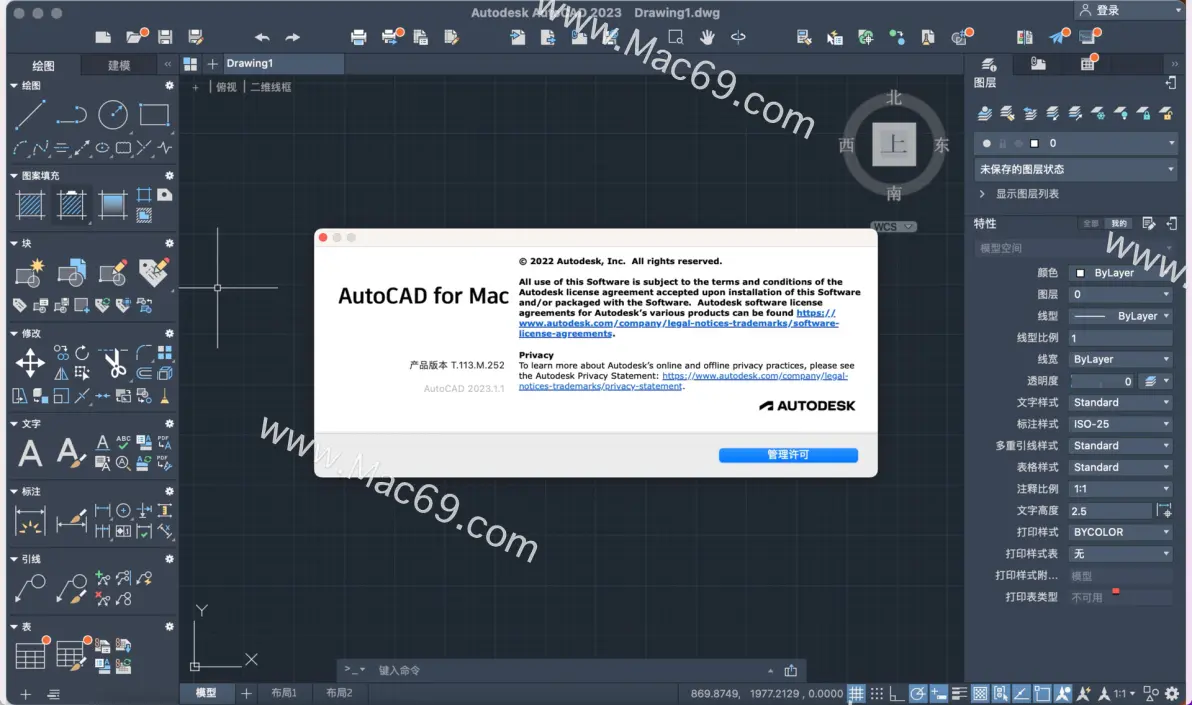Open the 线宽 ByLayer dropdown

[x=1120, y=359]
